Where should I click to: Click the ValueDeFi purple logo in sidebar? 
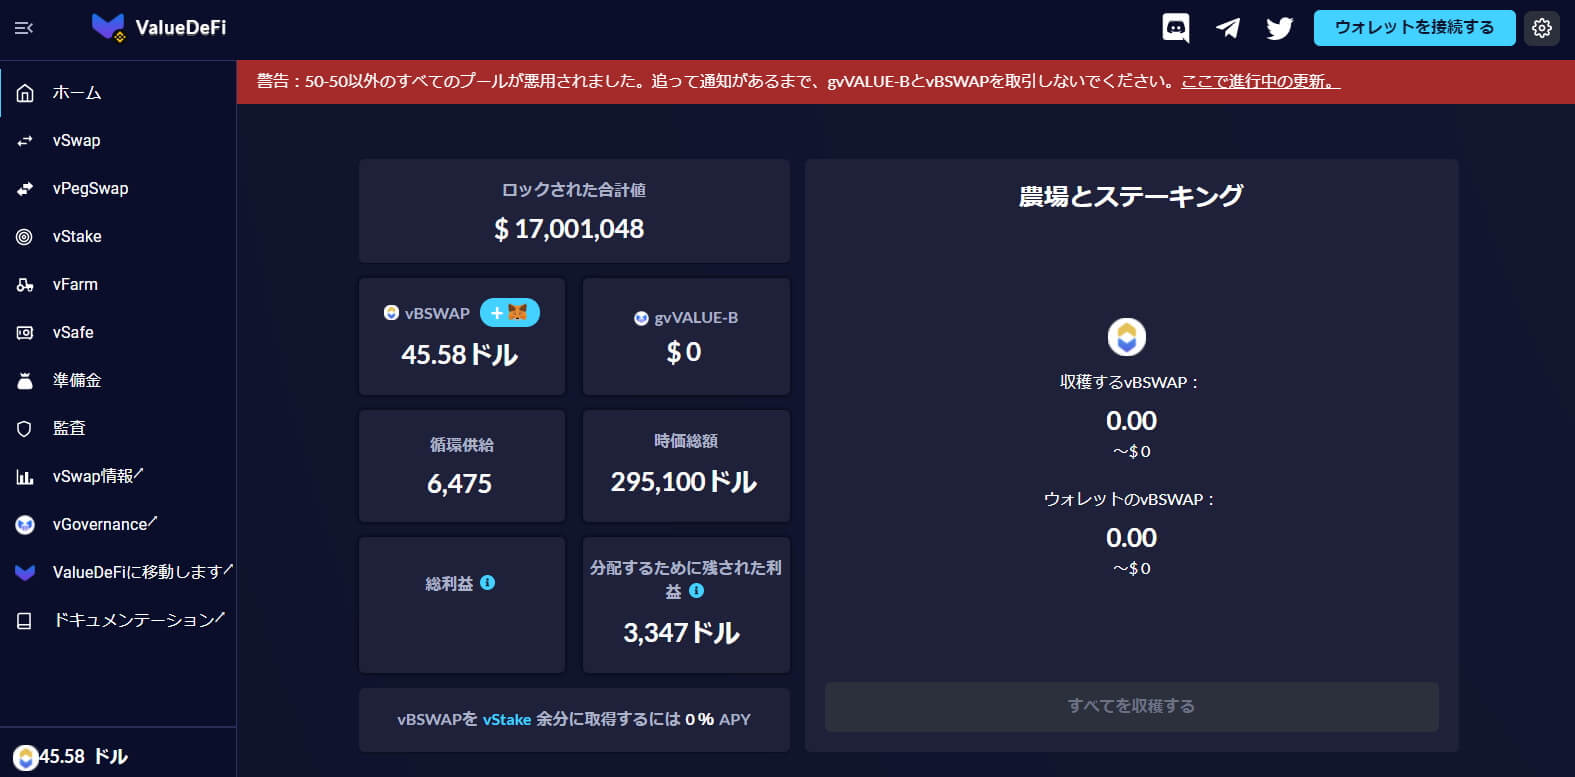[25, 572]
